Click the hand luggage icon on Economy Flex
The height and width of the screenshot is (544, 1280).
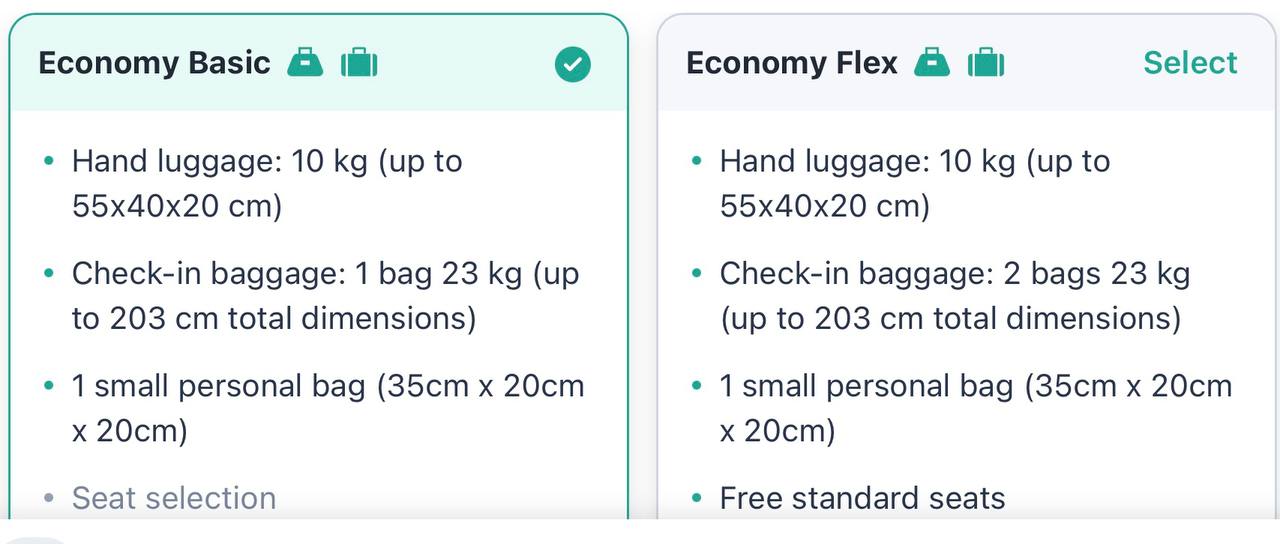(x=932, y=63)
